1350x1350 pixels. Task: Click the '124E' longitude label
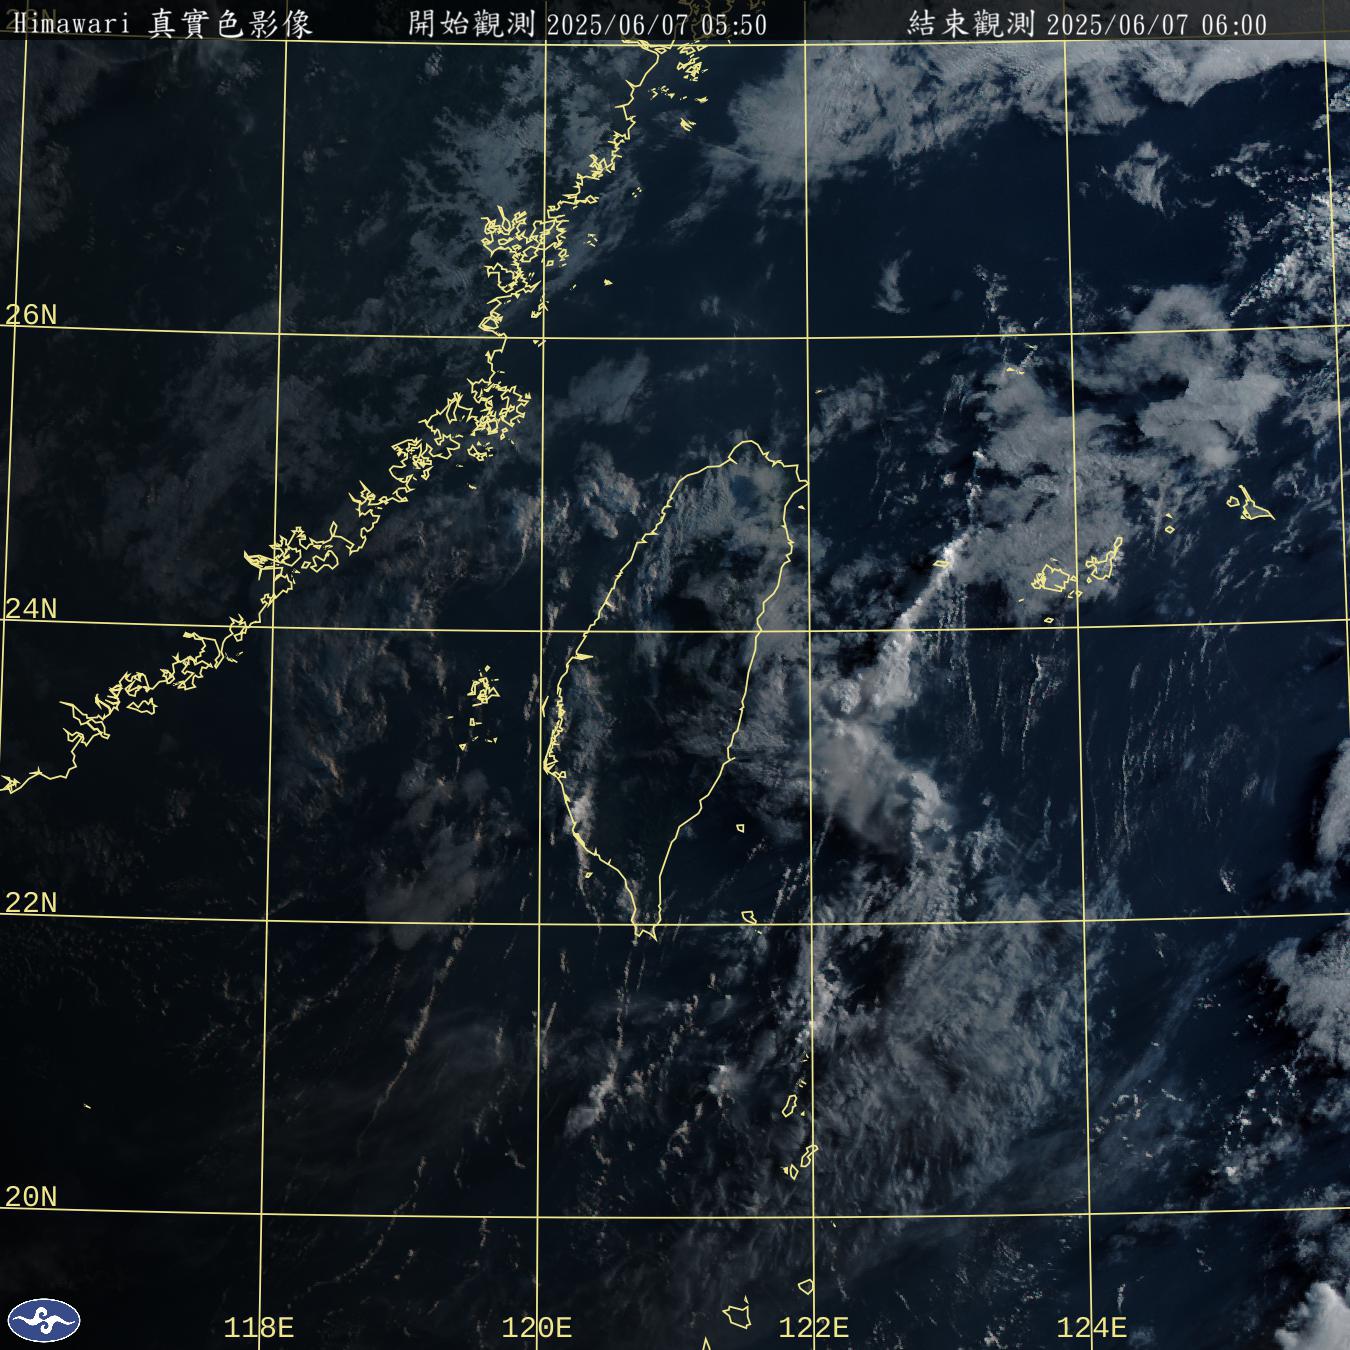click(x=1092, y=1328)
